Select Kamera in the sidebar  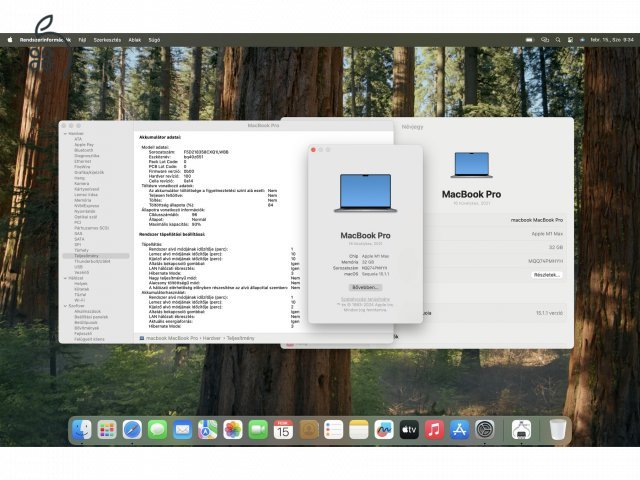(x=82, y=184)
